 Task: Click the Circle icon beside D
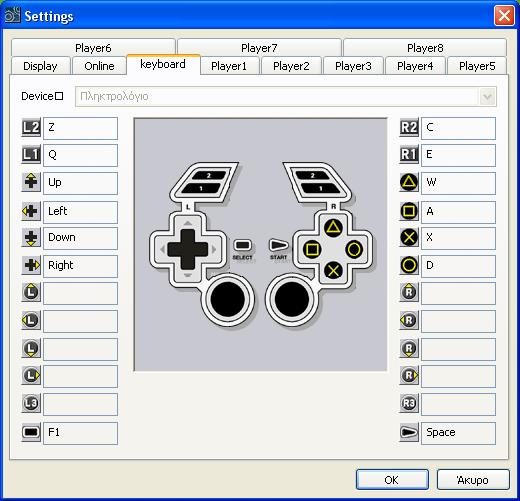point(409,265)
